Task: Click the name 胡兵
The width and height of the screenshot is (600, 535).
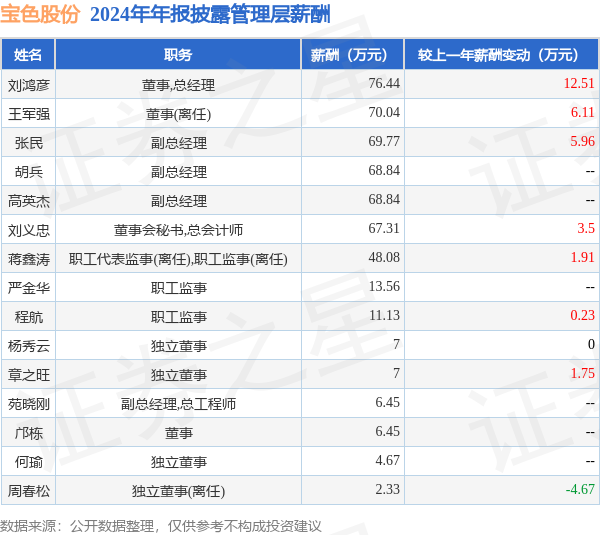Action: (29, 172)
